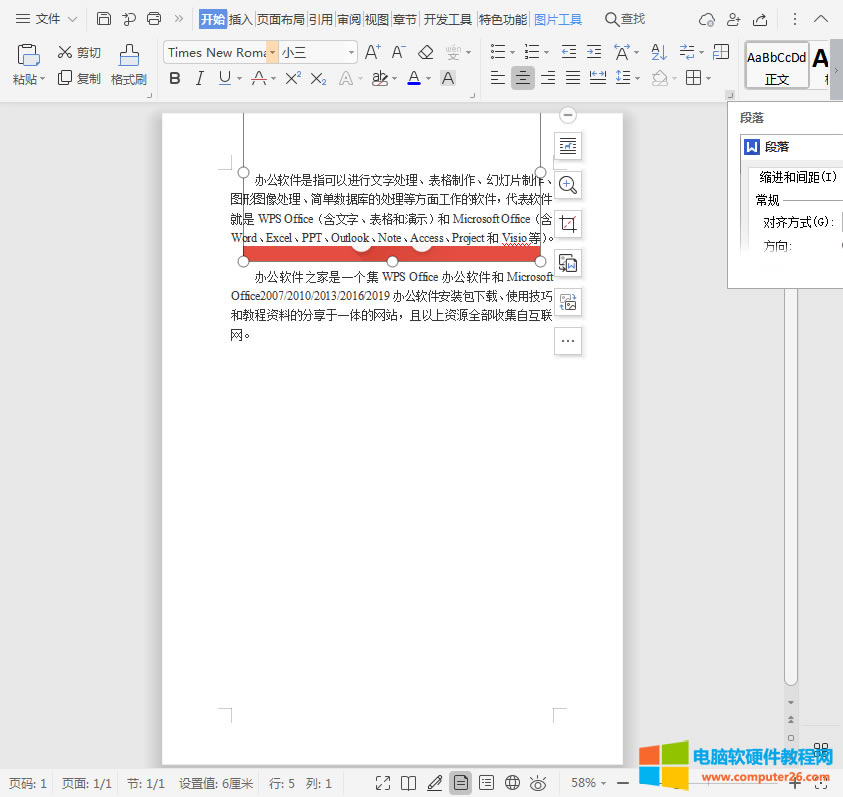Open the font name dropdown

pyautogui.click(x=216, y=52)
